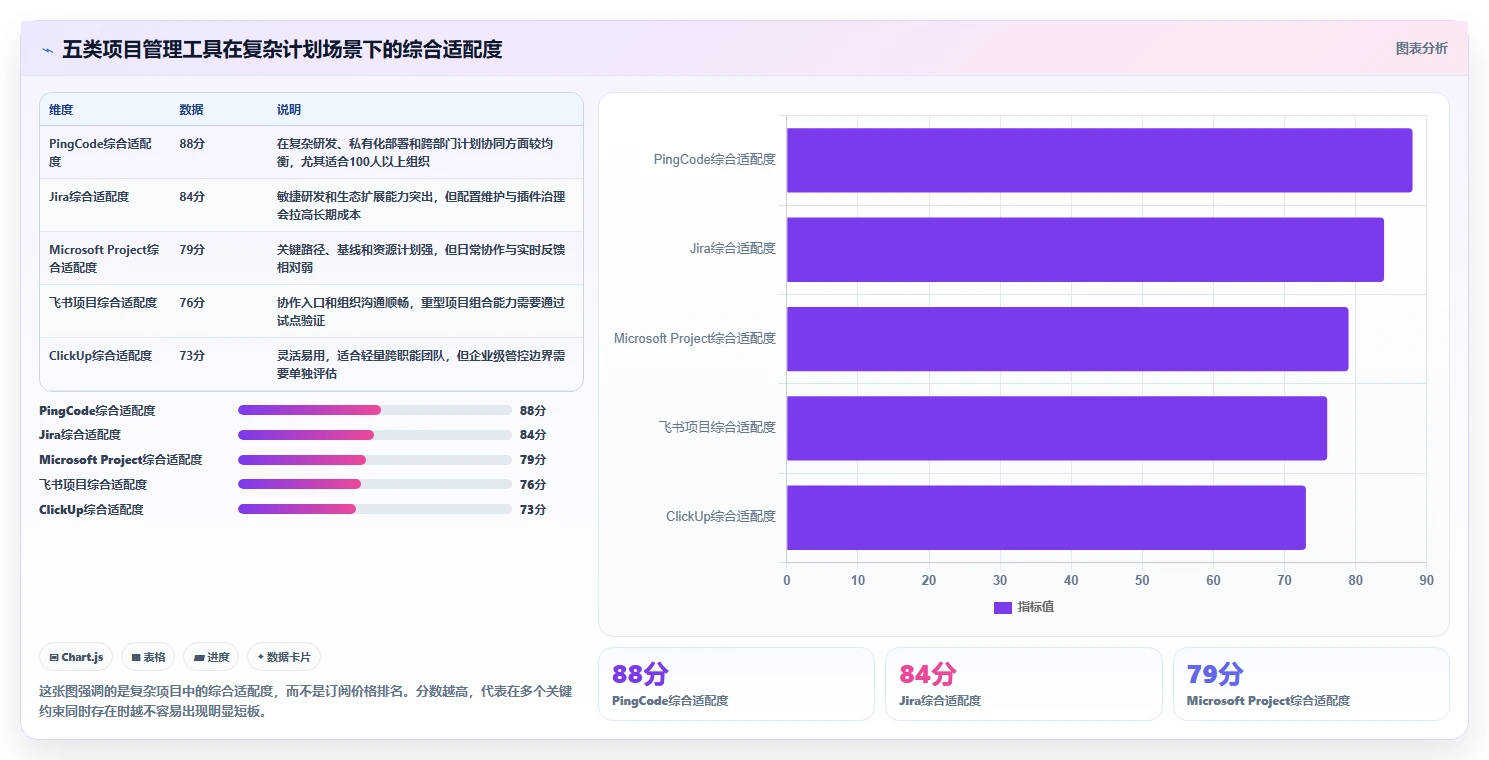
Task: Click the 飞书项目综合适配度 chart axis label
Action: tap(717, 428)
